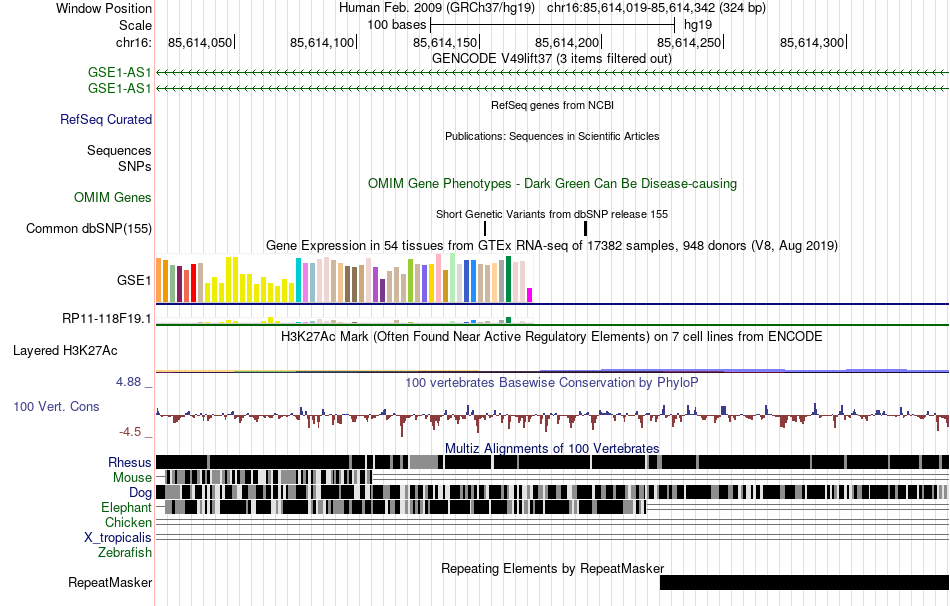
Task: Select the GSE1 GTEx expression label
Action: [x=134, y=280]
